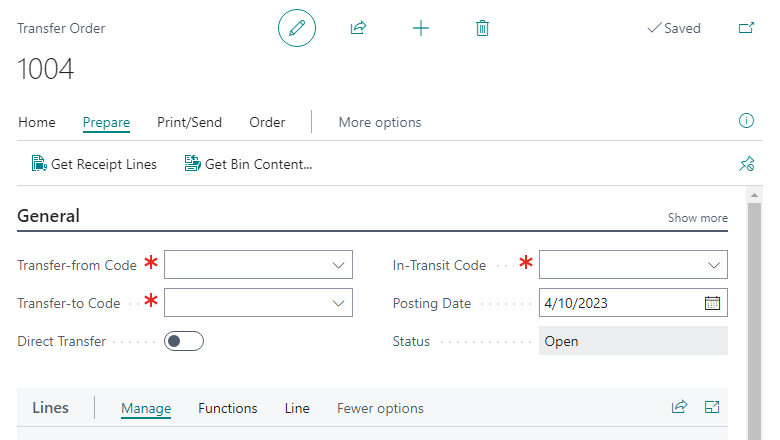This screenshot has width=780, height=440.
Task: Switch to the Home tab
Action: [x=37, y=122]
